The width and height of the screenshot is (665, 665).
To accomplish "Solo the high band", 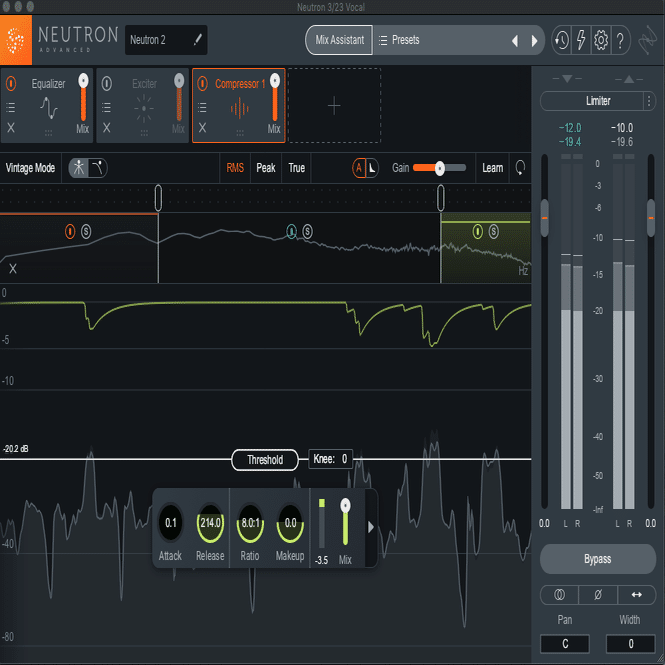I will (494, 232).
